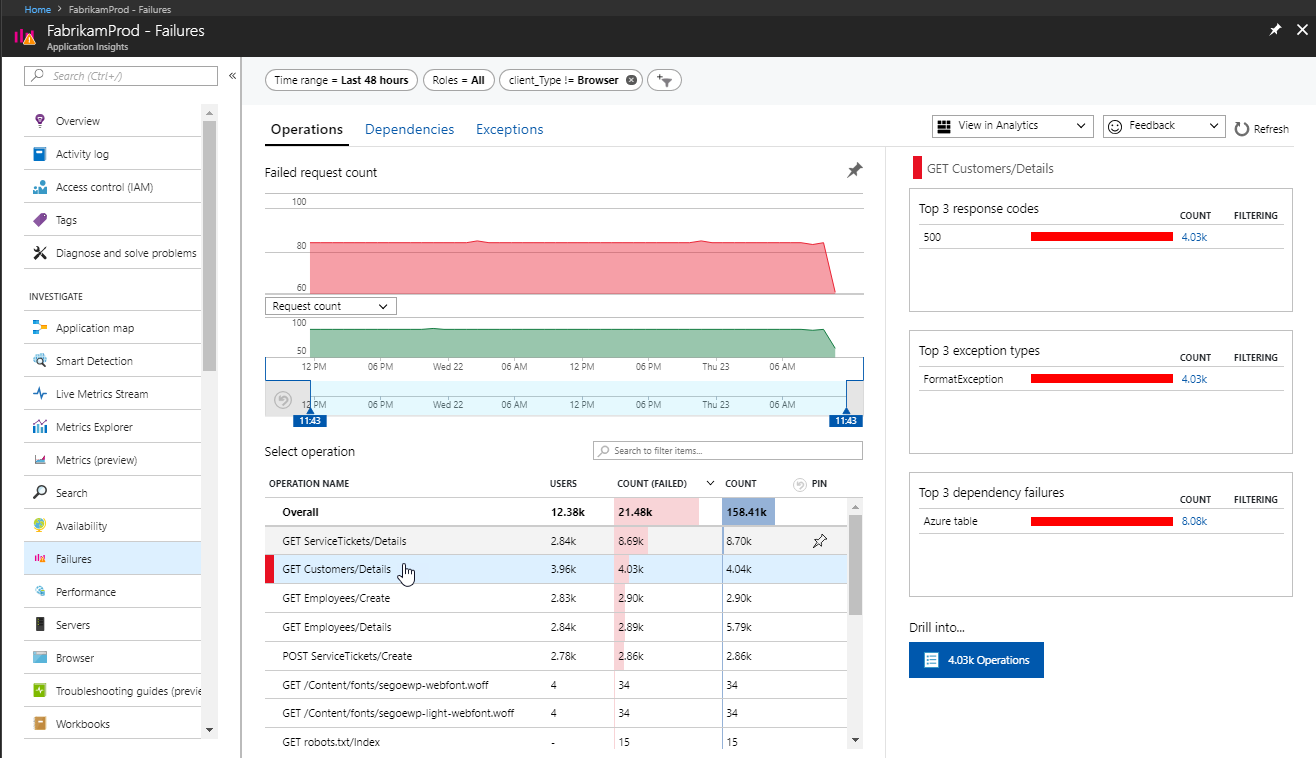Image resolution: width=1316 pixels, height=758 pixels.
Task: Refresh the failures data
Action: click(1261, 128)
